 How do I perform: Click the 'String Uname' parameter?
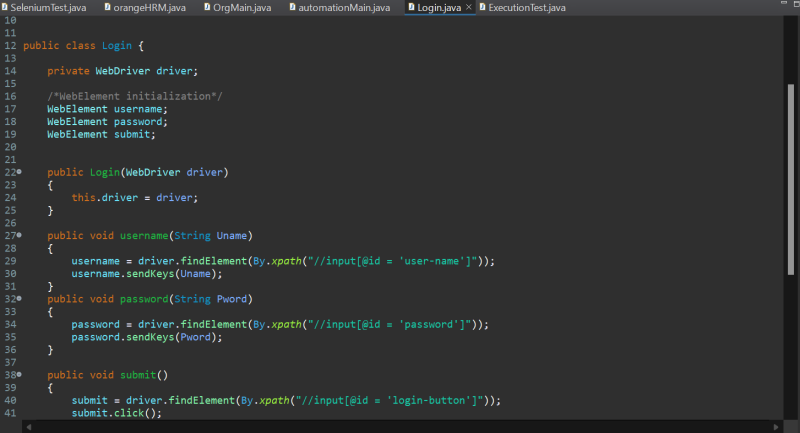[x=211, y=236]
